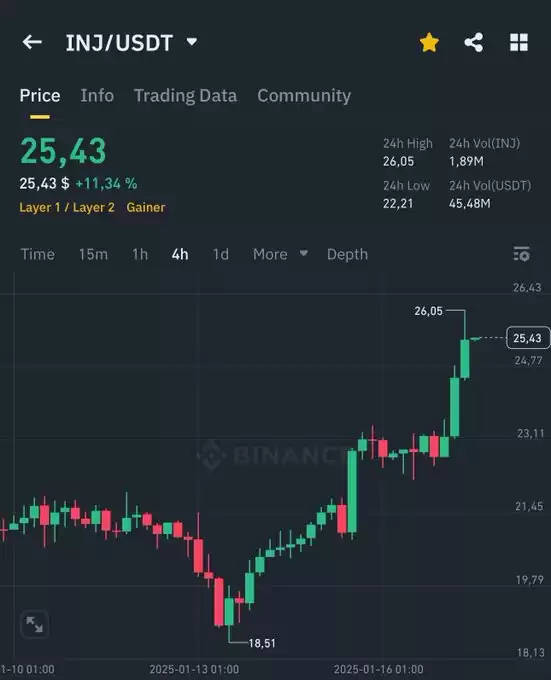The image size is (551, 680).
Task: Tap the fullscreen expand chart icon
Action: (x=35, y=624)
